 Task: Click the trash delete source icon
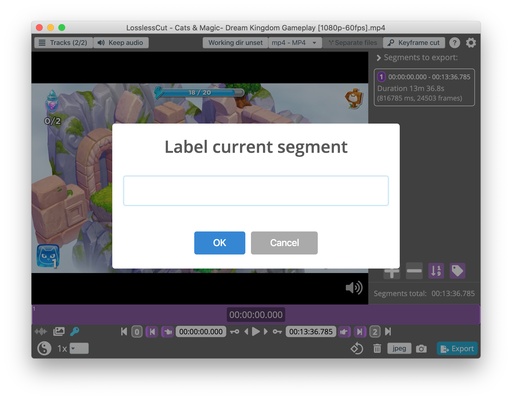pyautogui.click(x=377, y=349)
